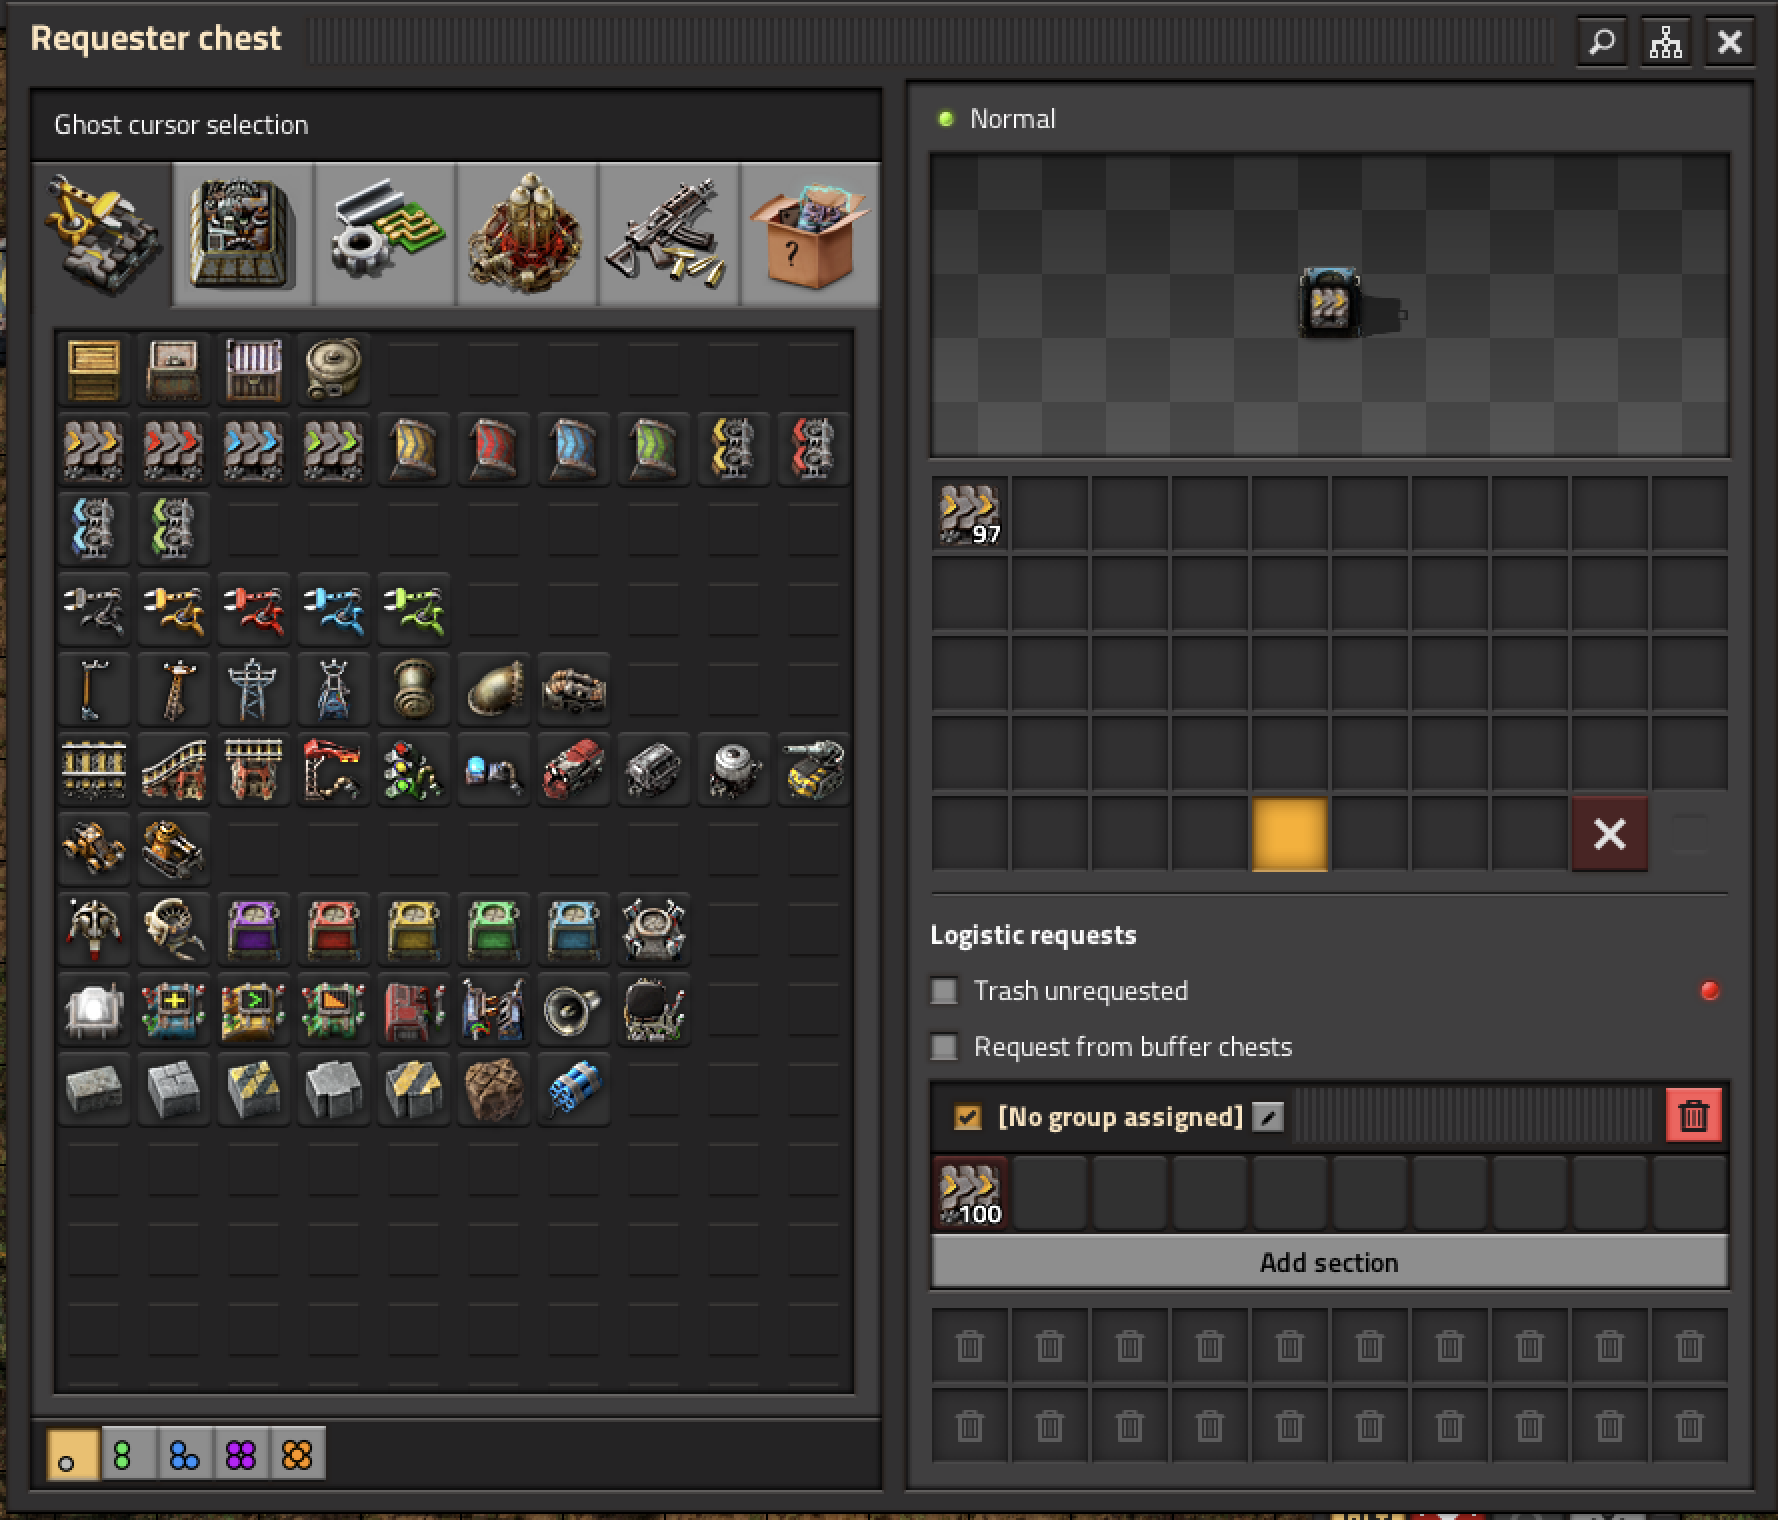The image size is (1778, 1520).
Task: Pick the yellow transport belt
Action: click(94, 449)
